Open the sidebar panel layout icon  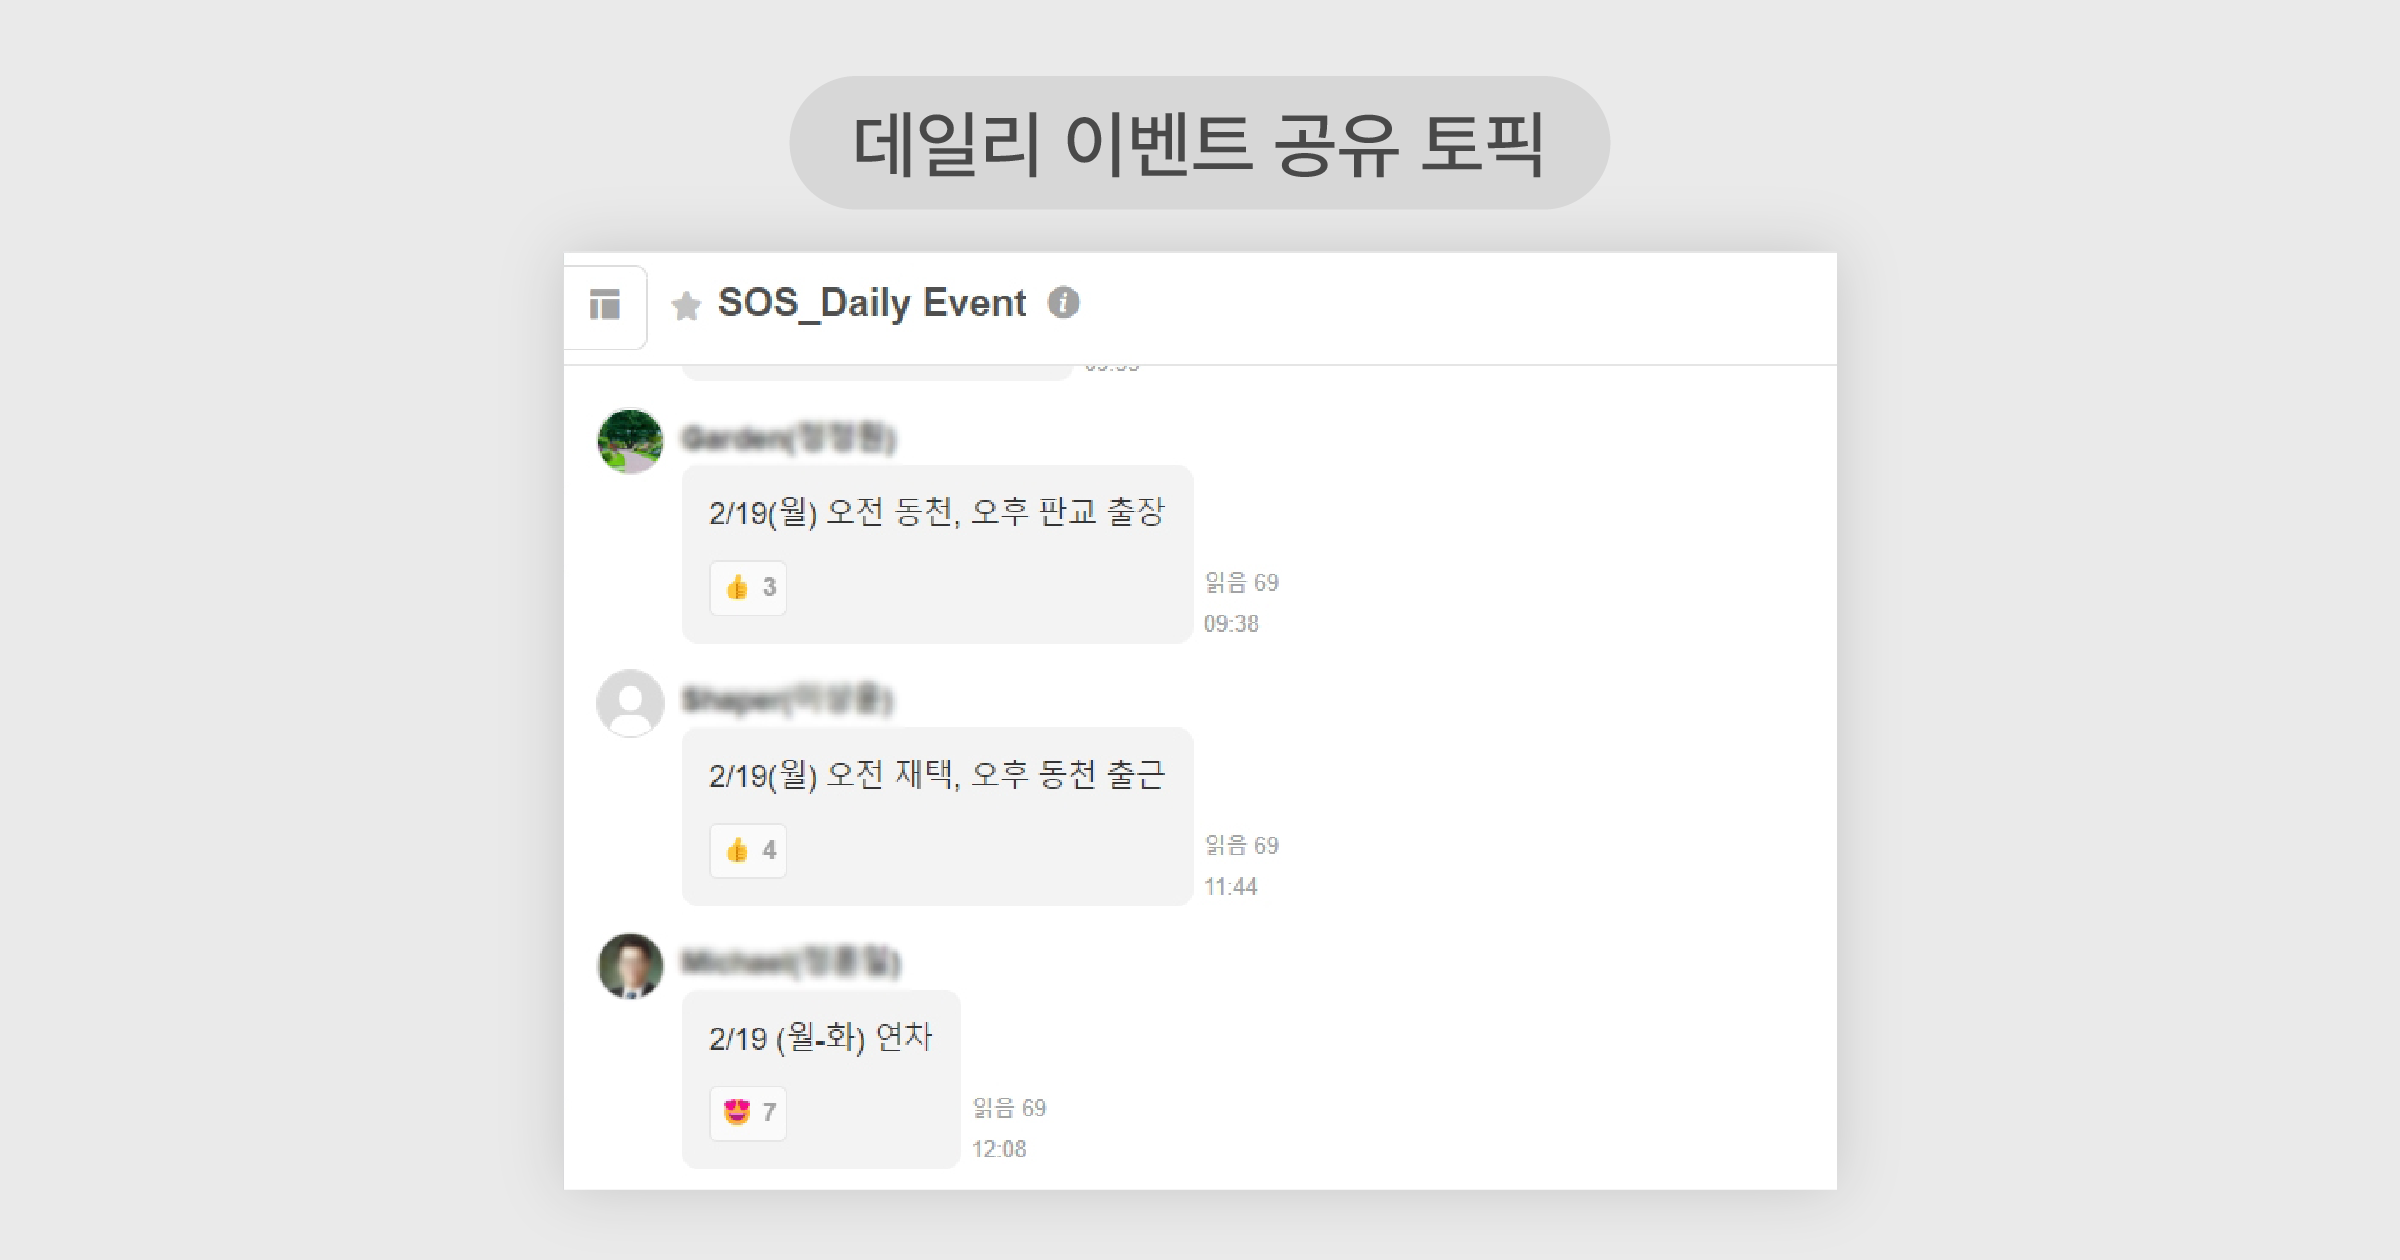tap(605, 304)
